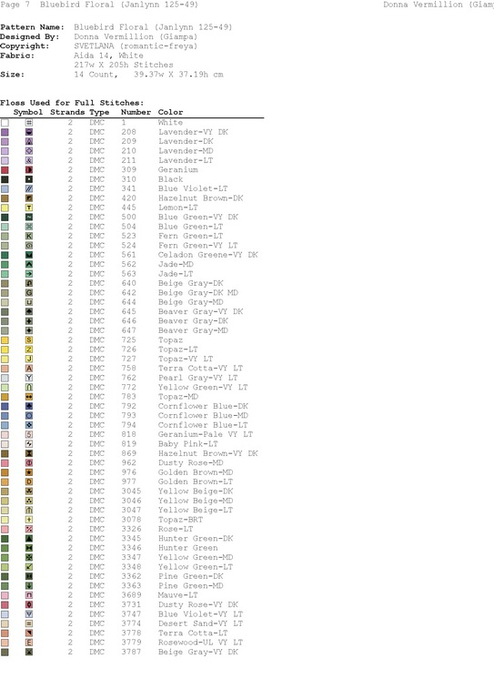This screenshot has width=494, height=699.
Task: Click the color name 'Fern Green-VY LT'
Action: (x=198, y=245)
